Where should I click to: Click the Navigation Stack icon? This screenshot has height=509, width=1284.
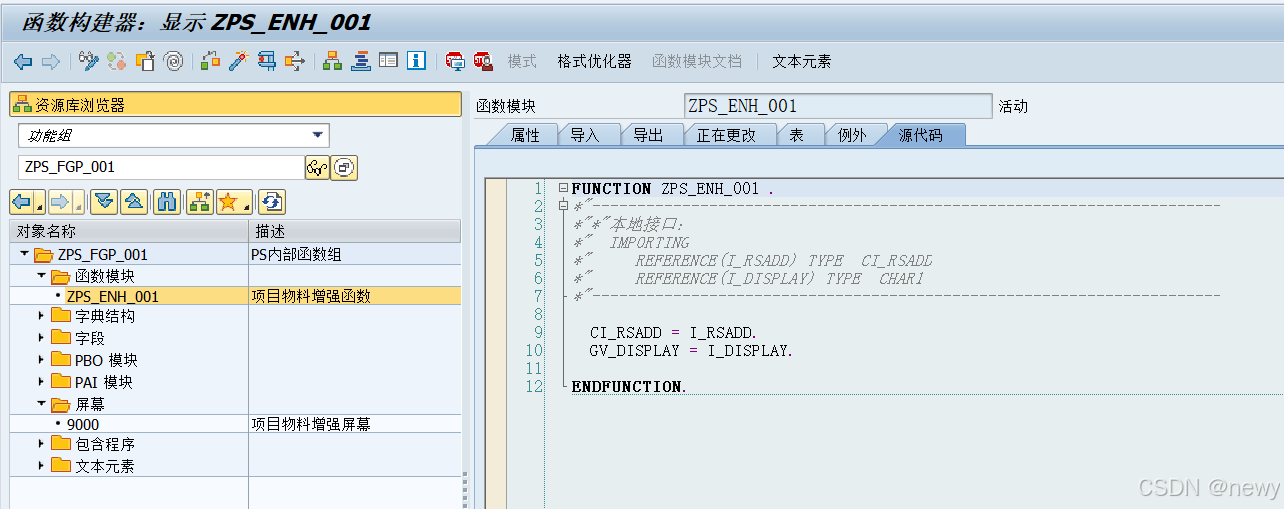[360, 61]
